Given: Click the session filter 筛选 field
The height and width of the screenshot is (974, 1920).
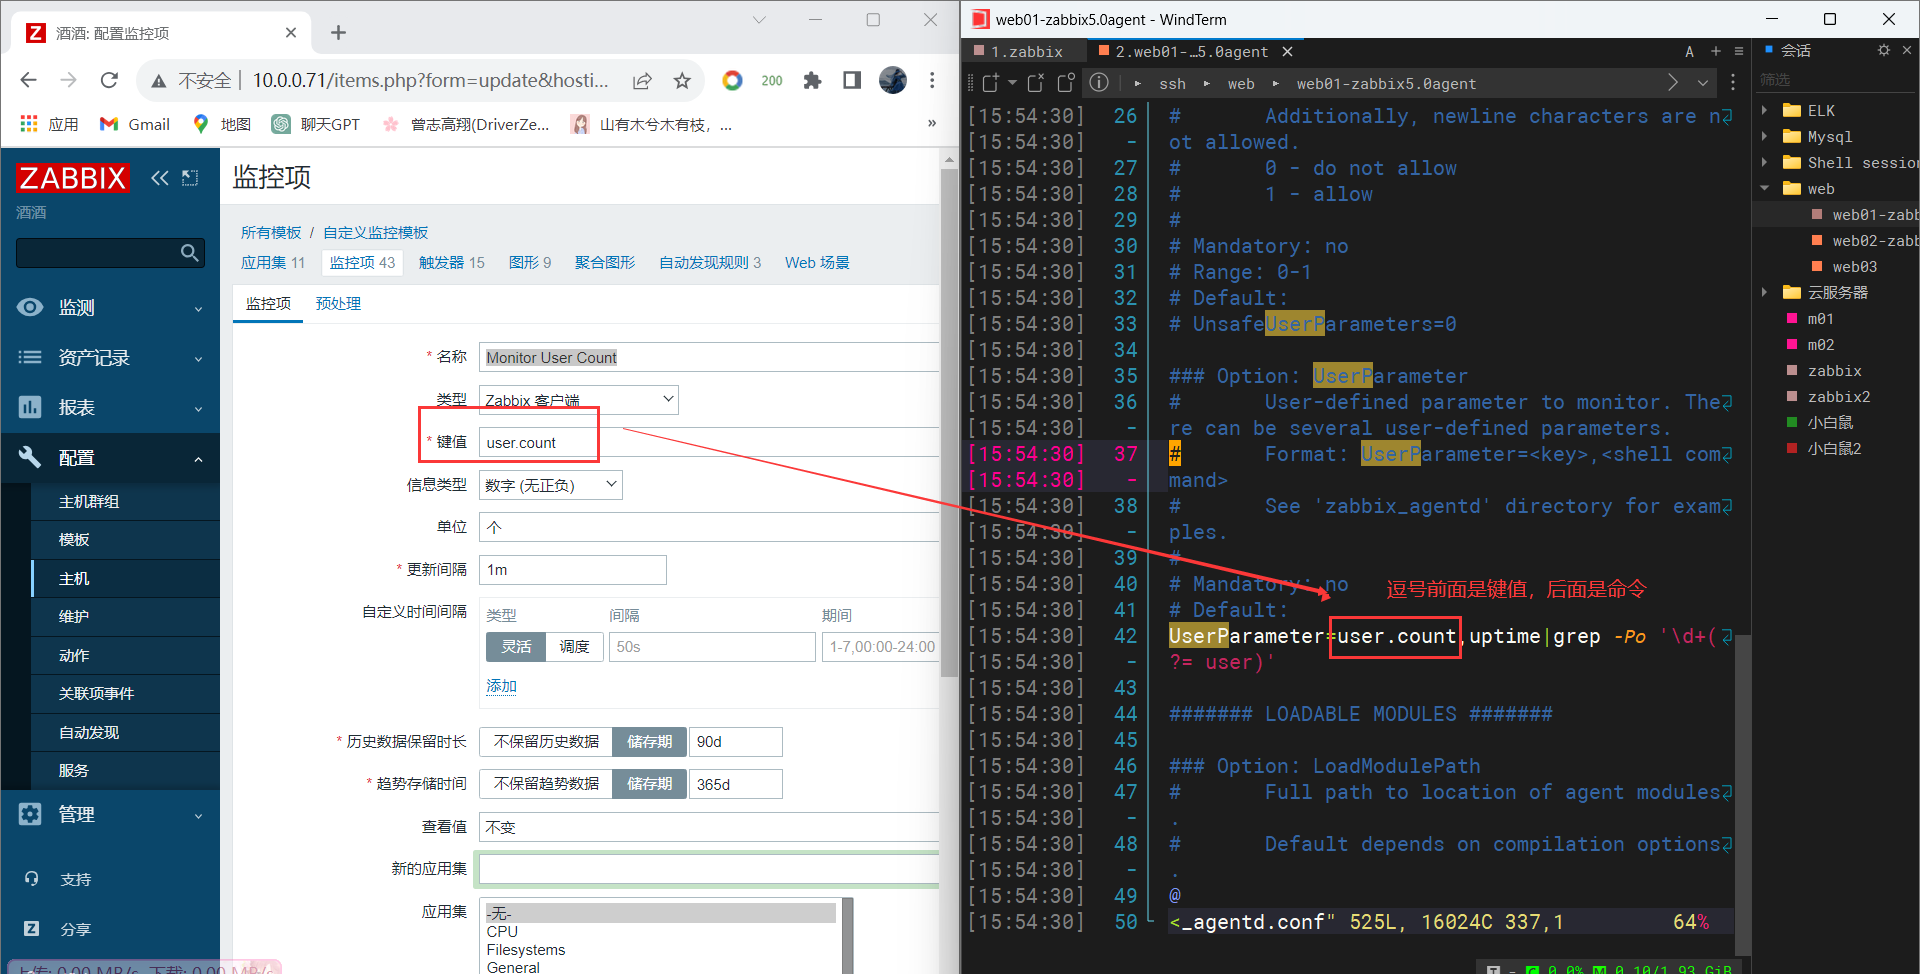Looking at the screenshot, I should click(1836, 80).
